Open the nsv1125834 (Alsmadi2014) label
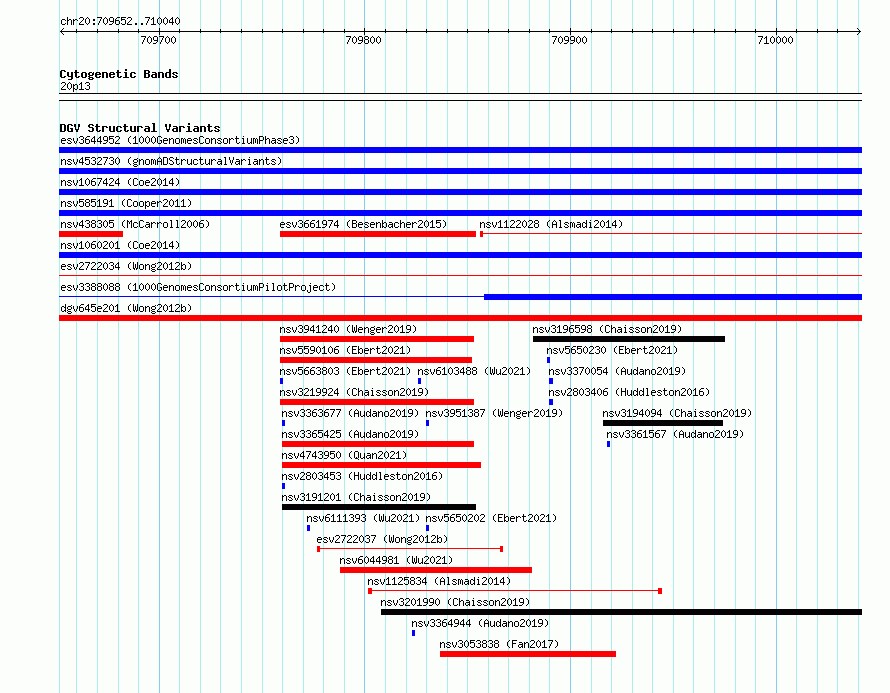The height and width of the screenshot is (693, 890). click(439, 581)
